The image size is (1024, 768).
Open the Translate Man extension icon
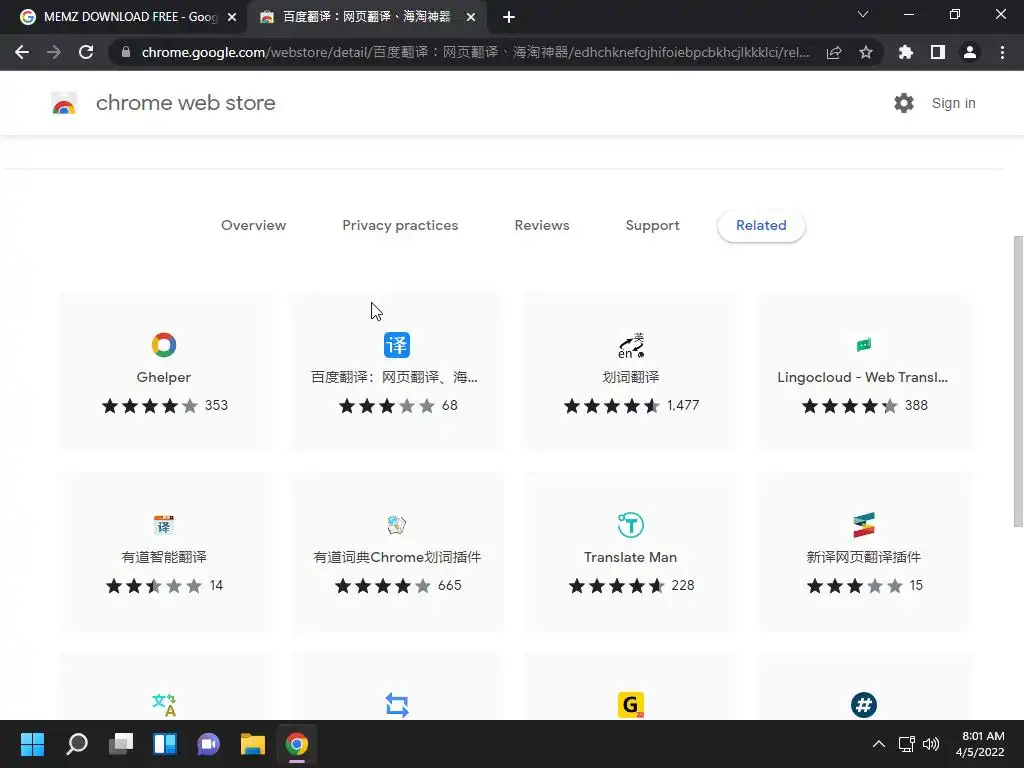pyautogui.click(x=630, y=525)
